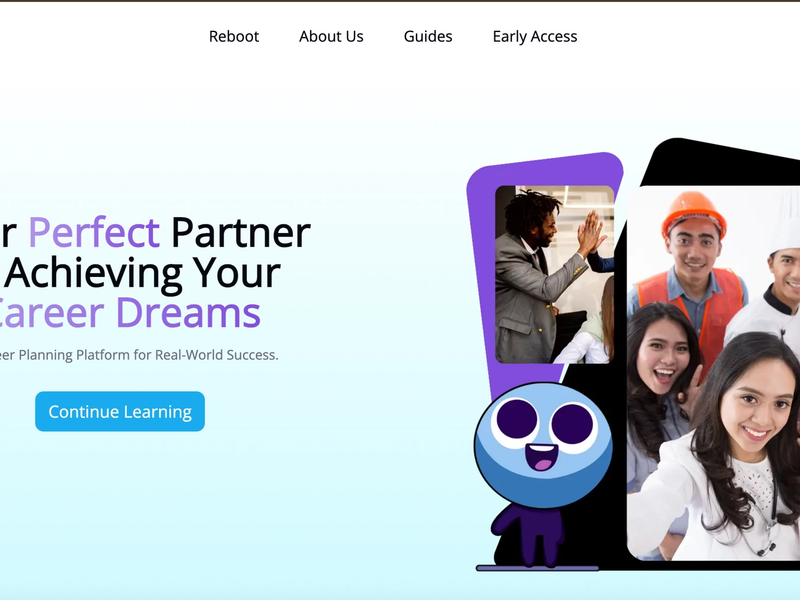This screenshot has height=600, width=800.
Task: Click the man wearing orange hard hat
Action: tap(692, 270)
